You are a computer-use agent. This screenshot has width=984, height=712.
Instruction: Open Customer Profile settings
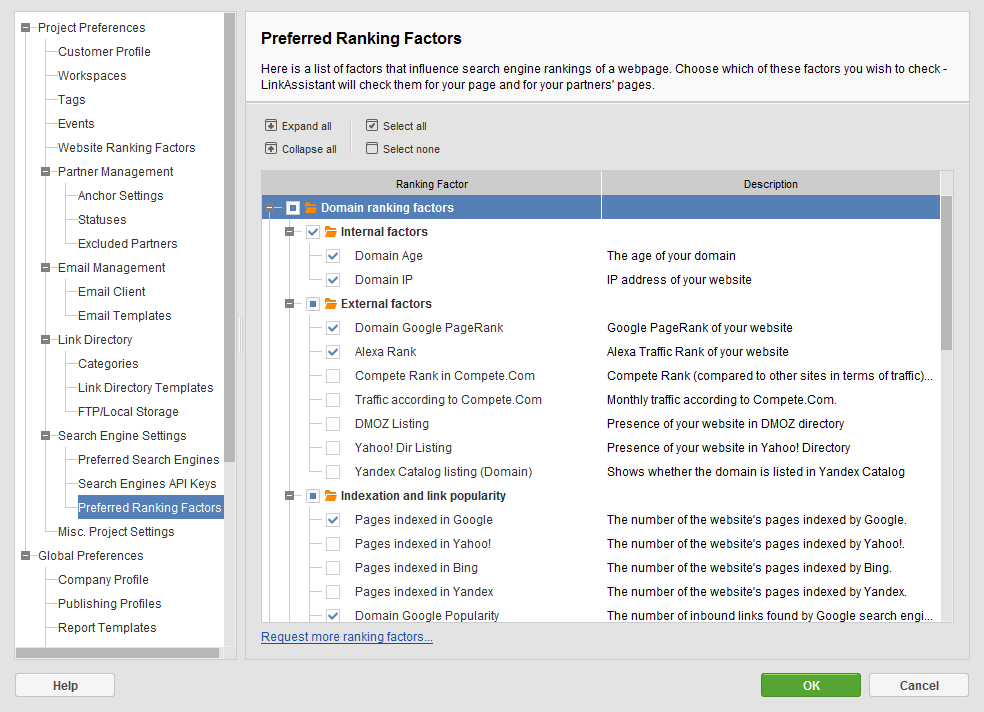pos(104,51)
